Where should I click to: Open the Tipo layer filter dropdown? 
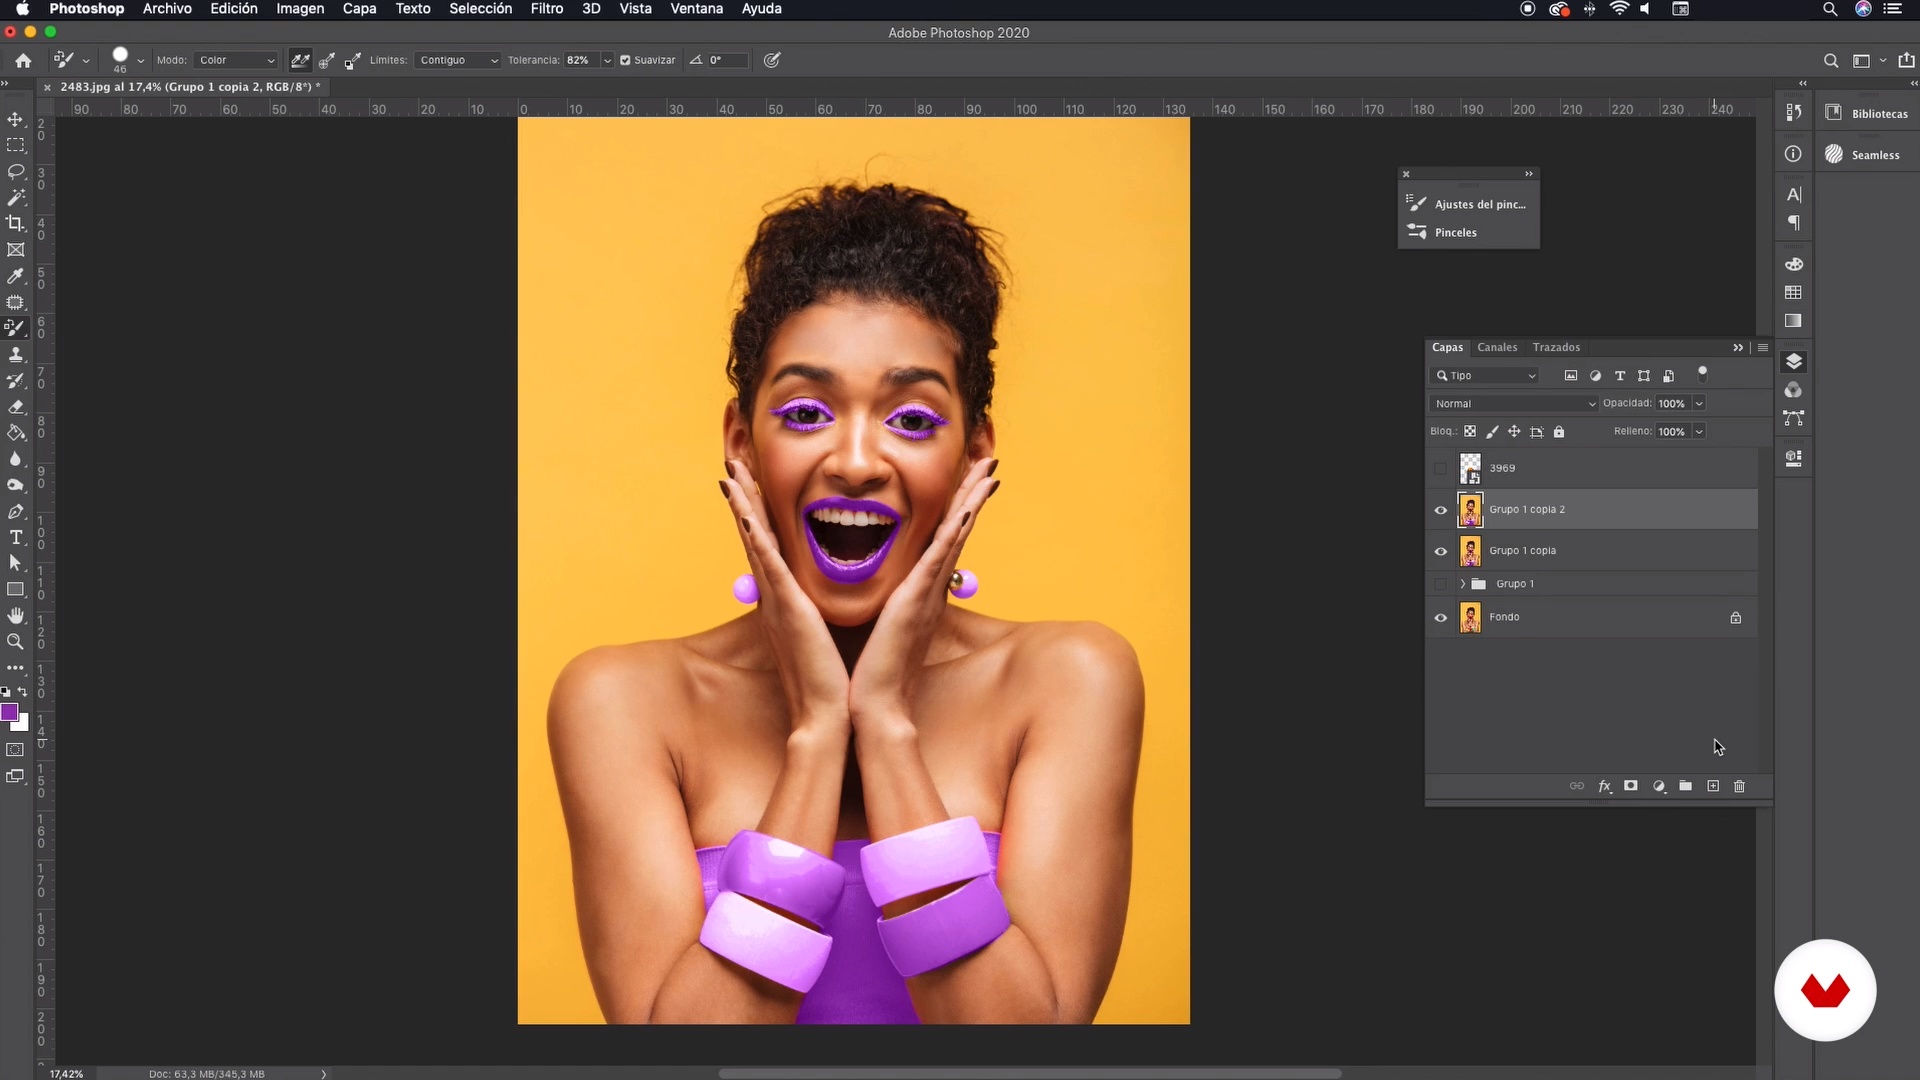click(x=1485, y=376)
